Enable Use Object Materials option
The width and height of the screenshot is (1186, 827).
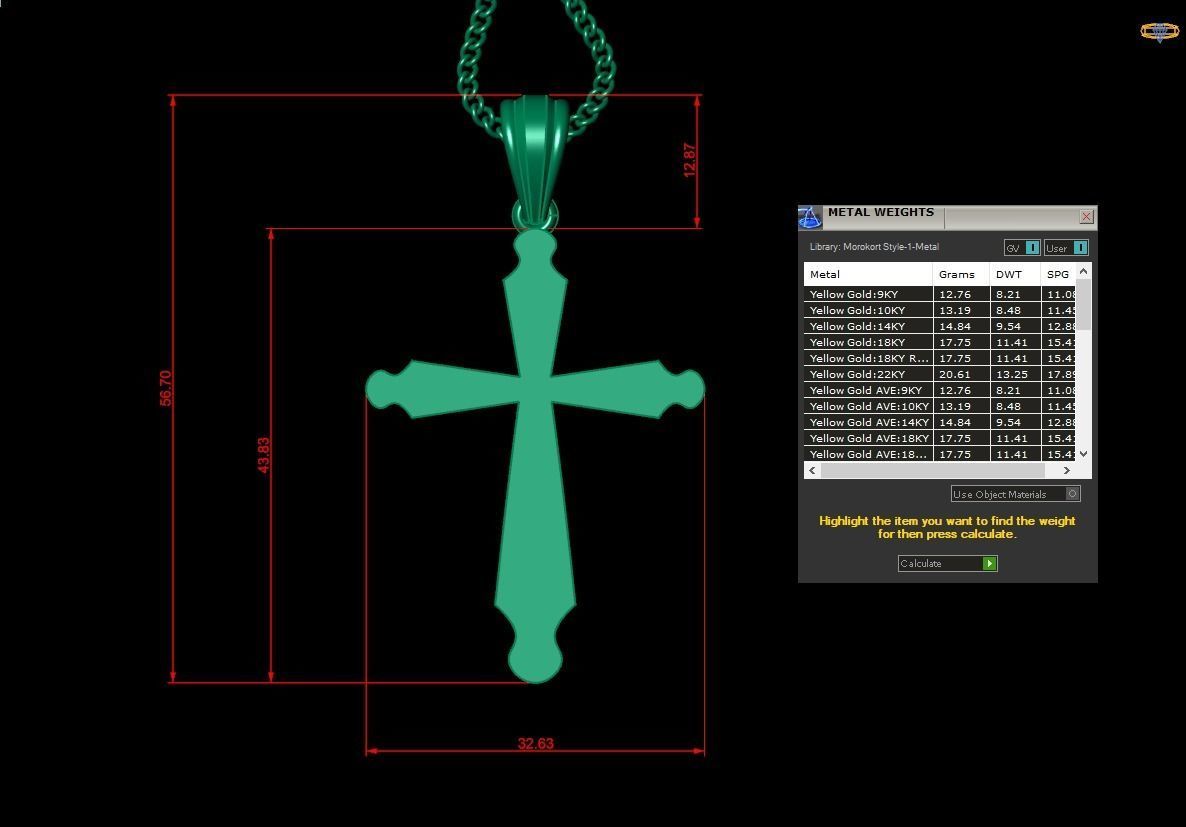tap(1015, 494)
